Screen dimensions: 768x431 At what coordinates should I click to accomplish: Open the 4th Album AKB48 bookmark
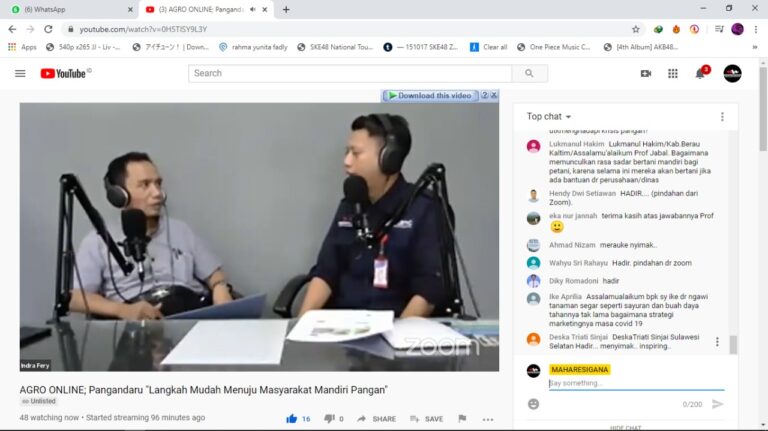click(641, 47)
